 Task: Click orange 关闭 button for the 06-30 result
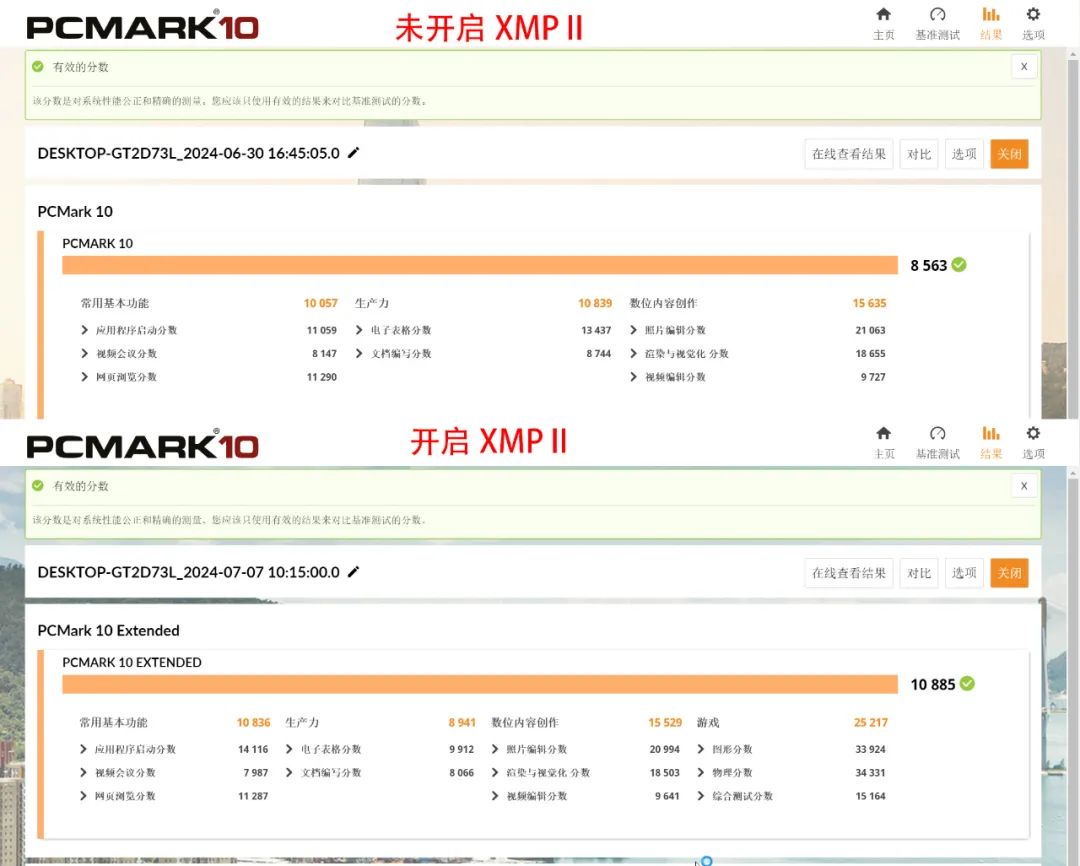click(1009, 154)
